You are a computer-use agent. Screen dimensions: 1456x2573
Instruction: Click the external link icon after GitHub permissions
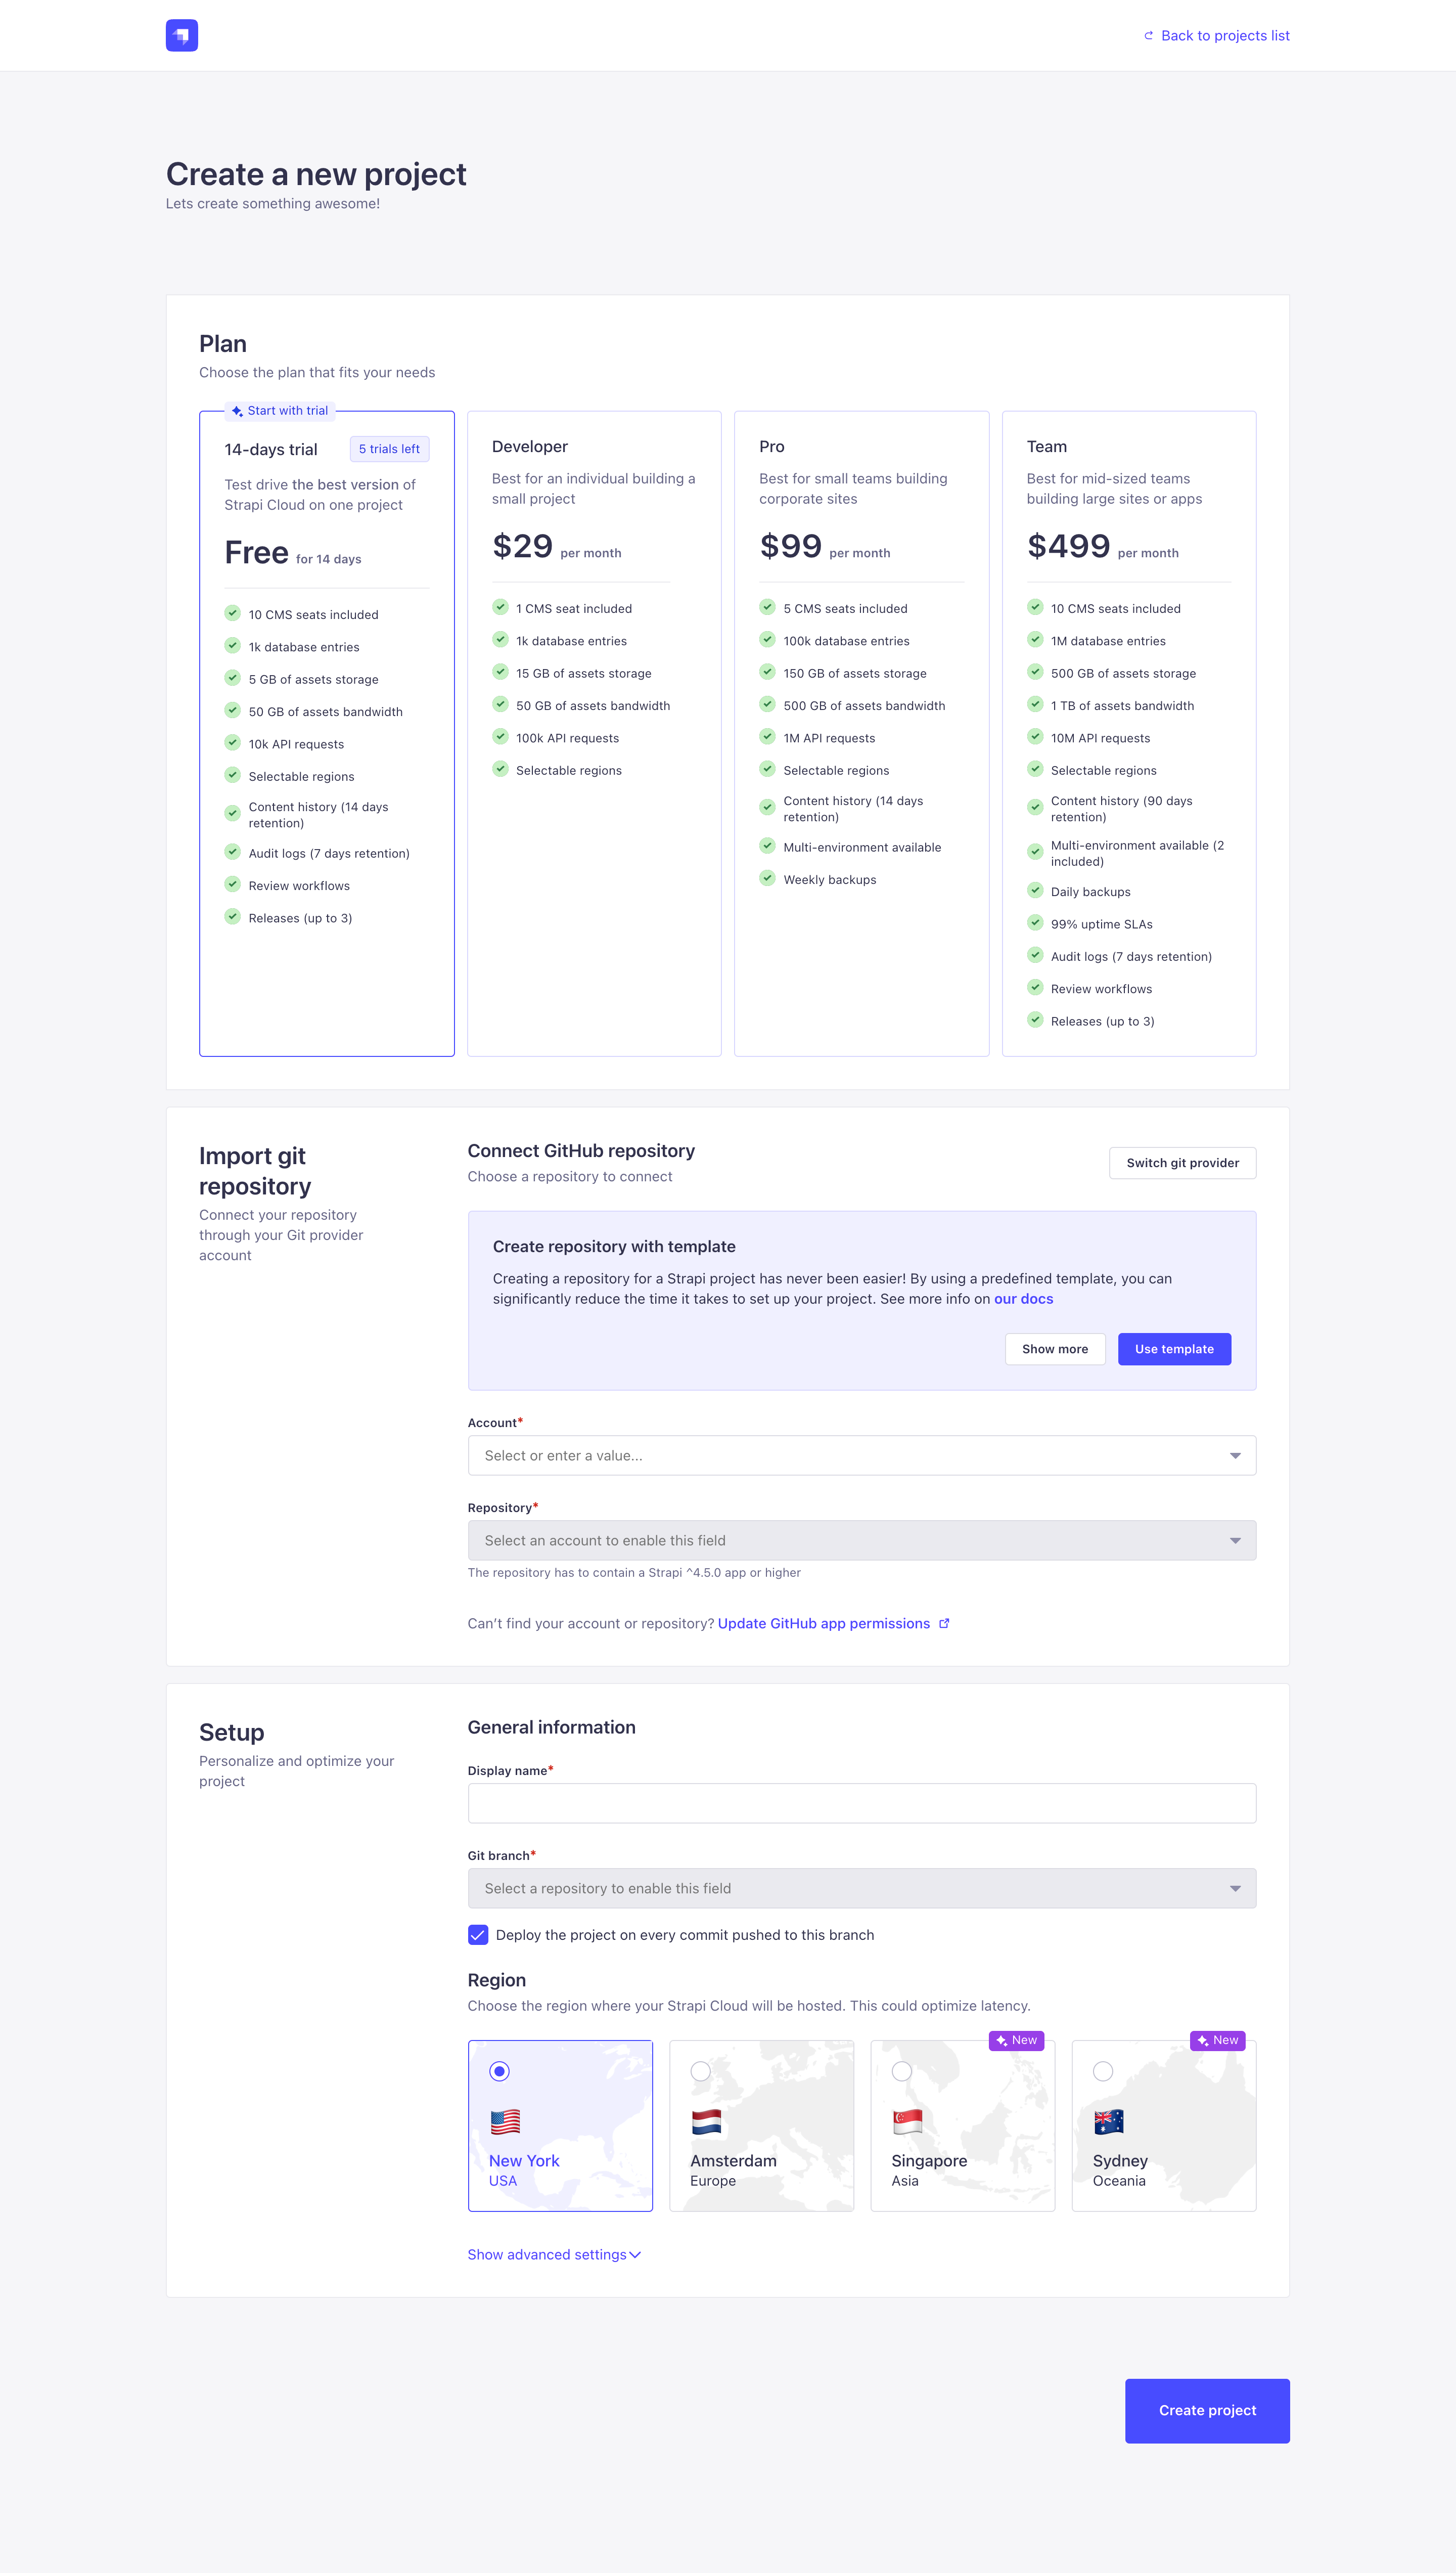click(x=945, y=1623)
